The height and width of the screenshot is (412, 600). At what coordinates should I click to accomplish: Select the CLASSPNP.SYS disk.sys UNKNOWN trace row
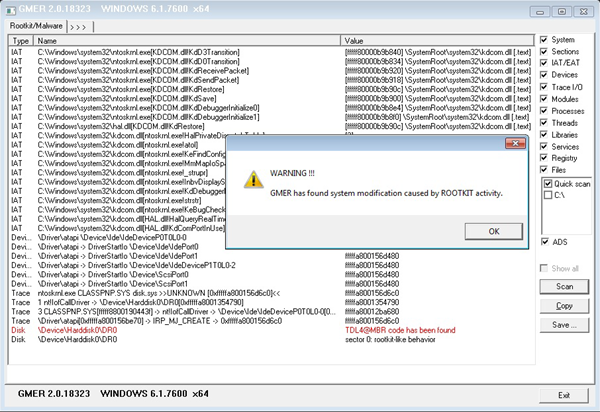click(x=271, y=293)
